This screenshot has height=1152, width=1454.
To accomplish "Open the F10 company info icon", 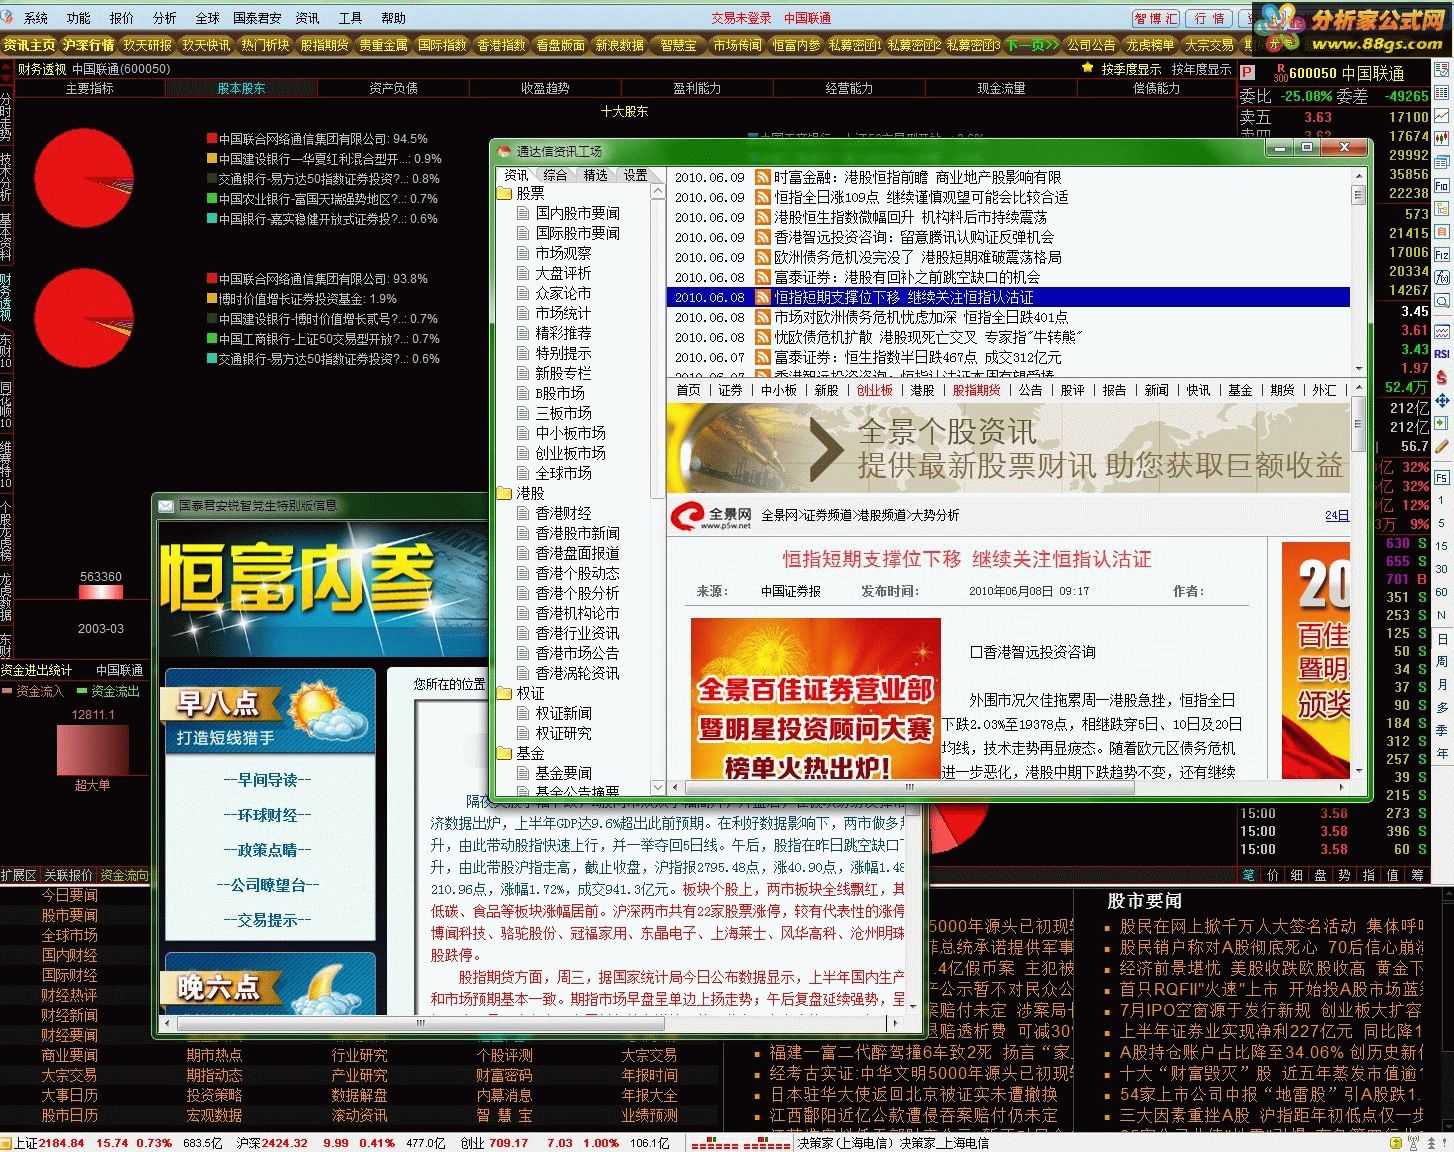I will pyautogui.click(x=1442, y=186).
